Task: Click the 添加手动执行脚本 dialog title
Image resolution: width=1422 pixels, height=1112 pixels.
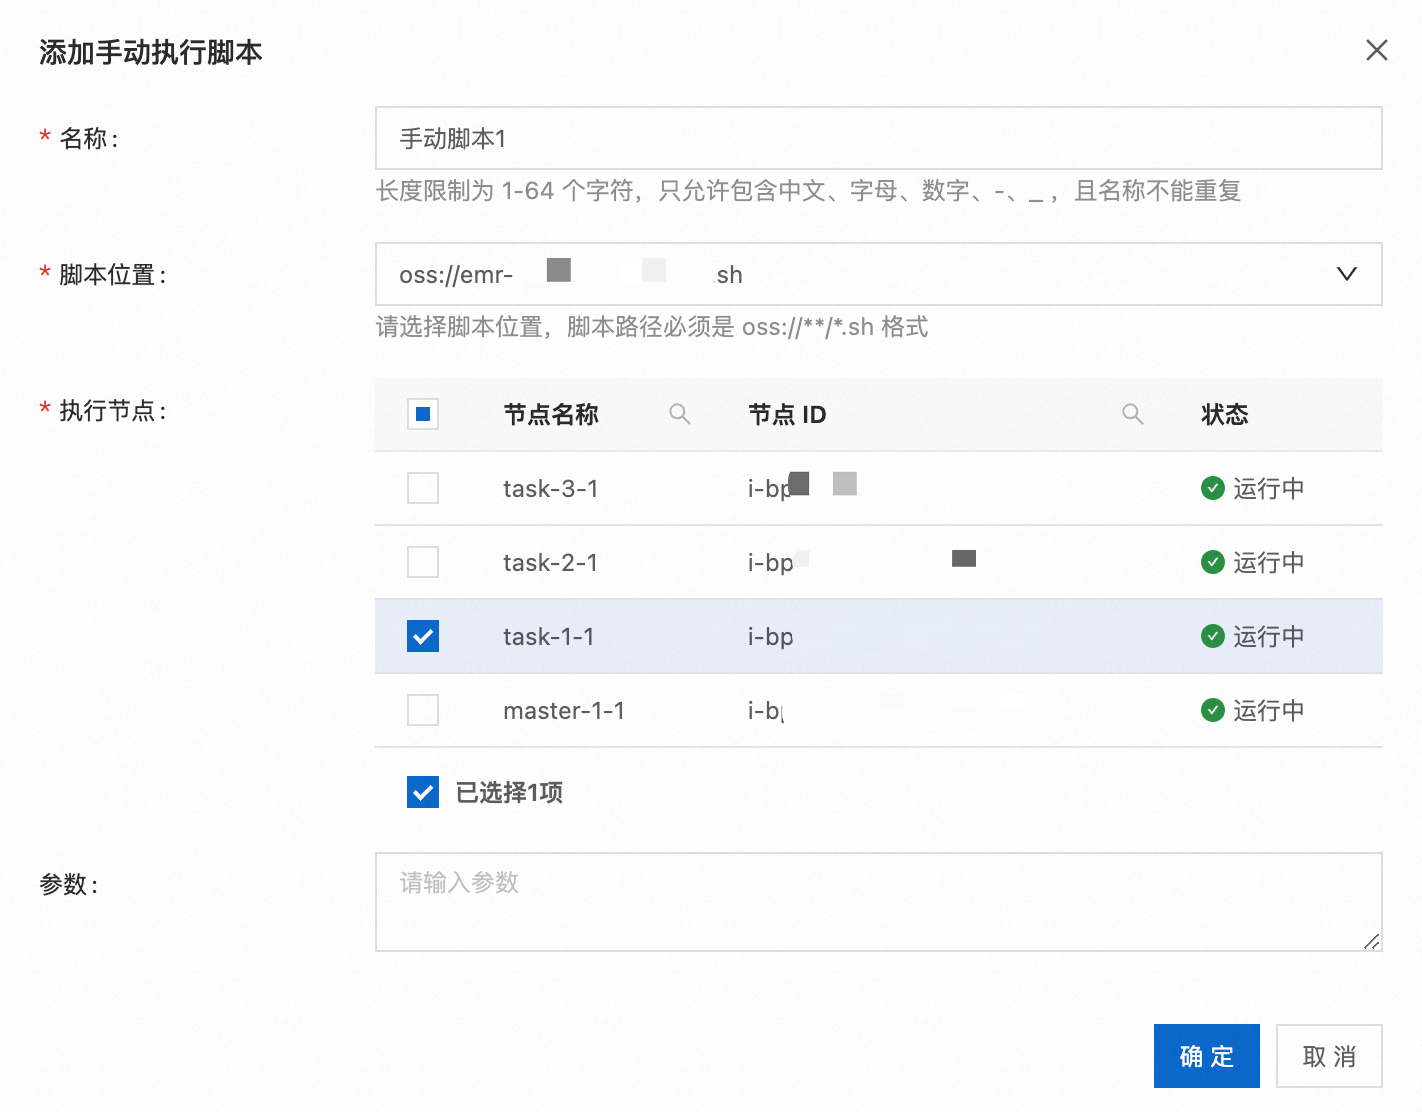Action: point(151,52)
